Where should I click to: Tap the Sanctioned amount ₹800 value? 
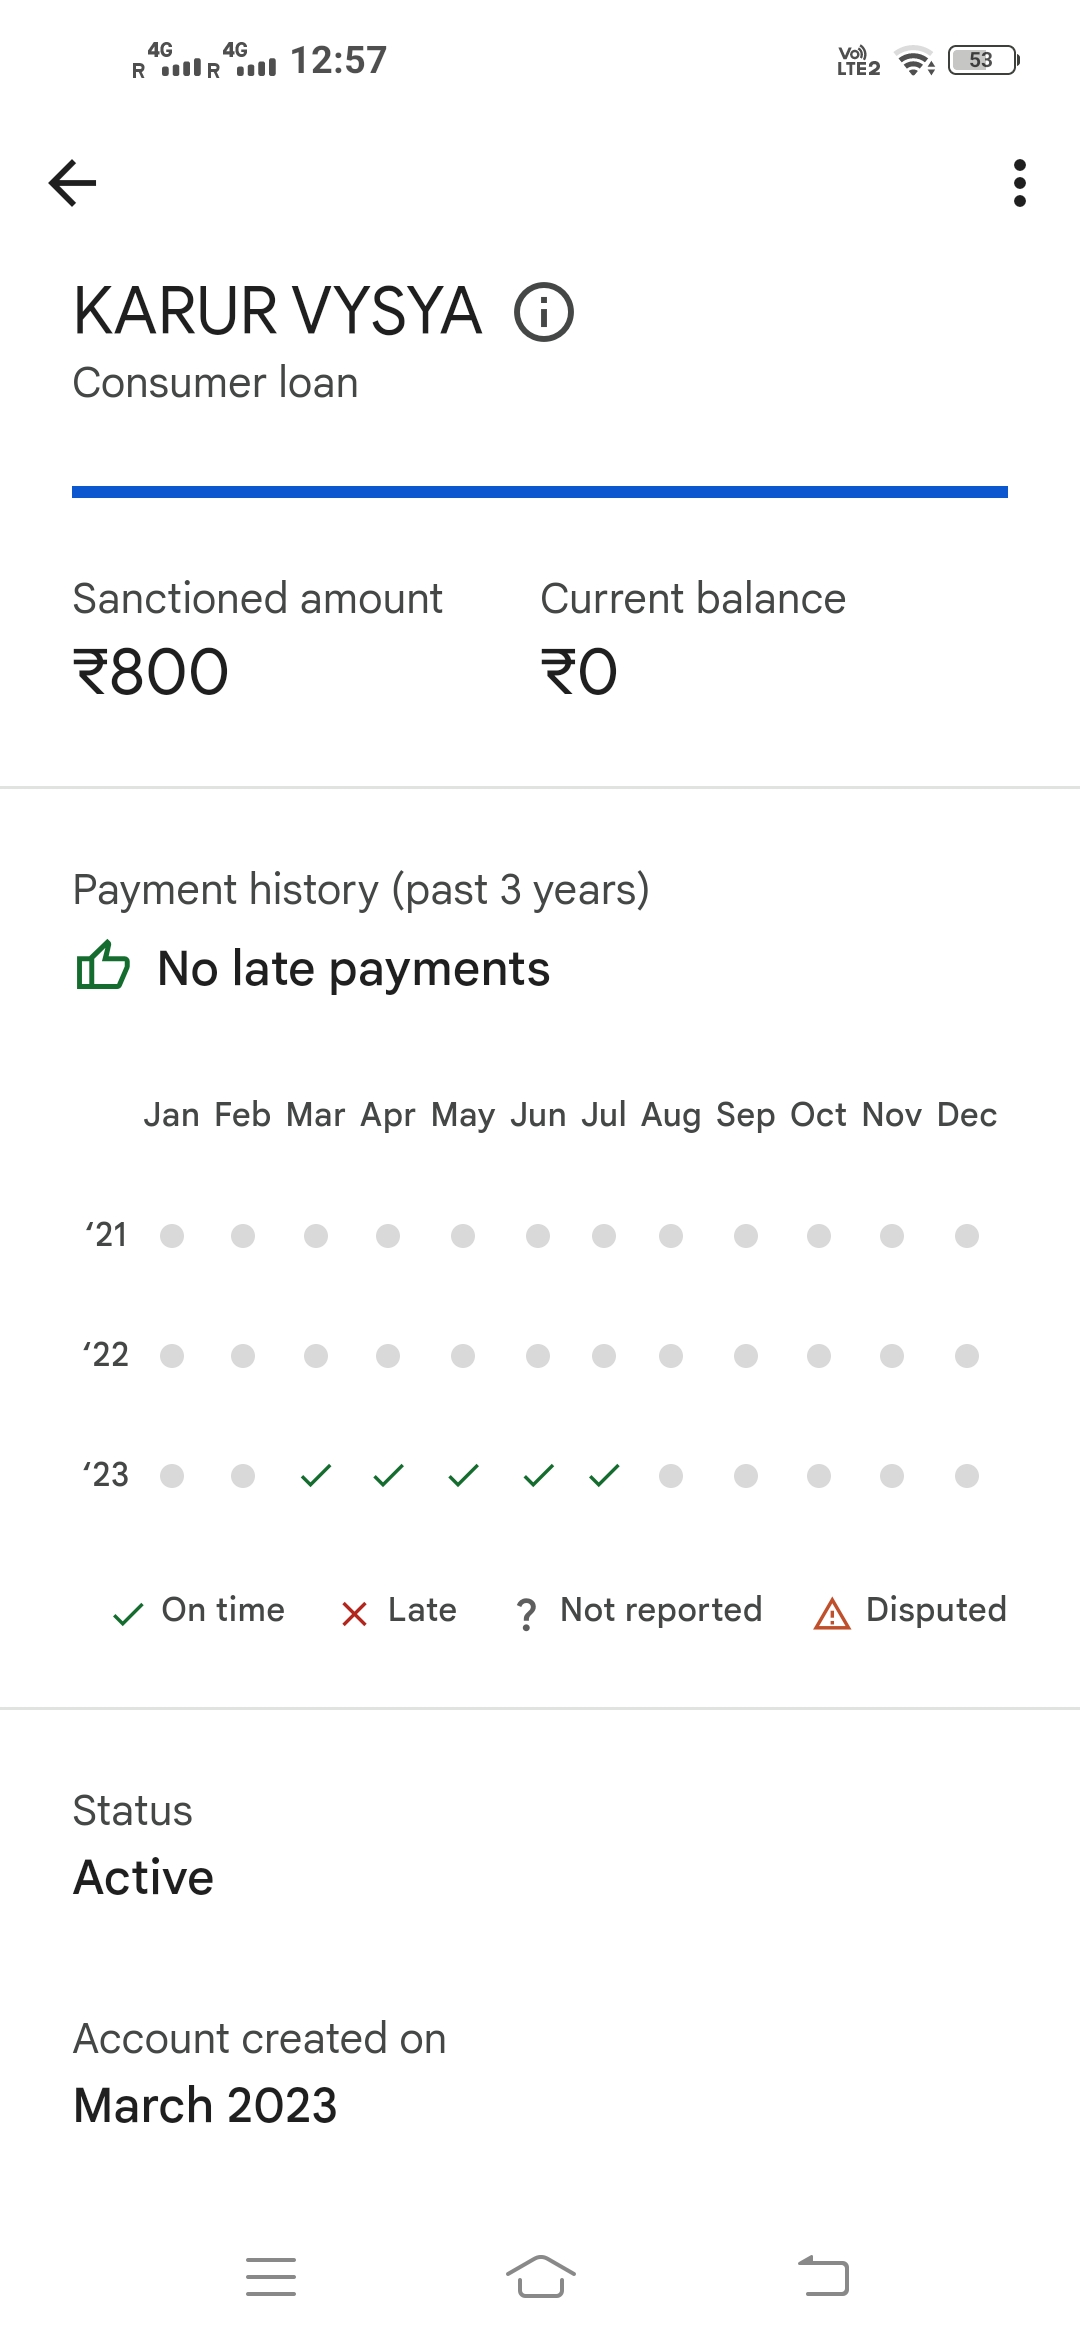[151, 671]
